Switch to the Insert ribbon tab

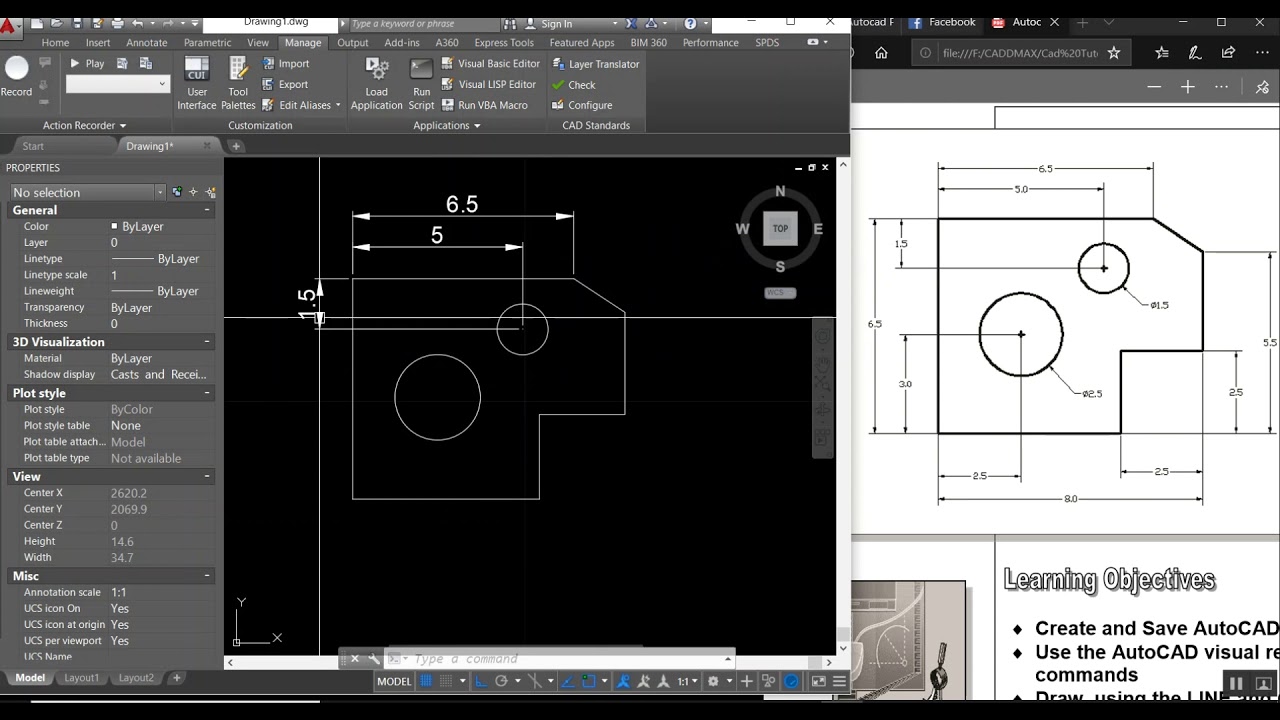tap(98, 42)
